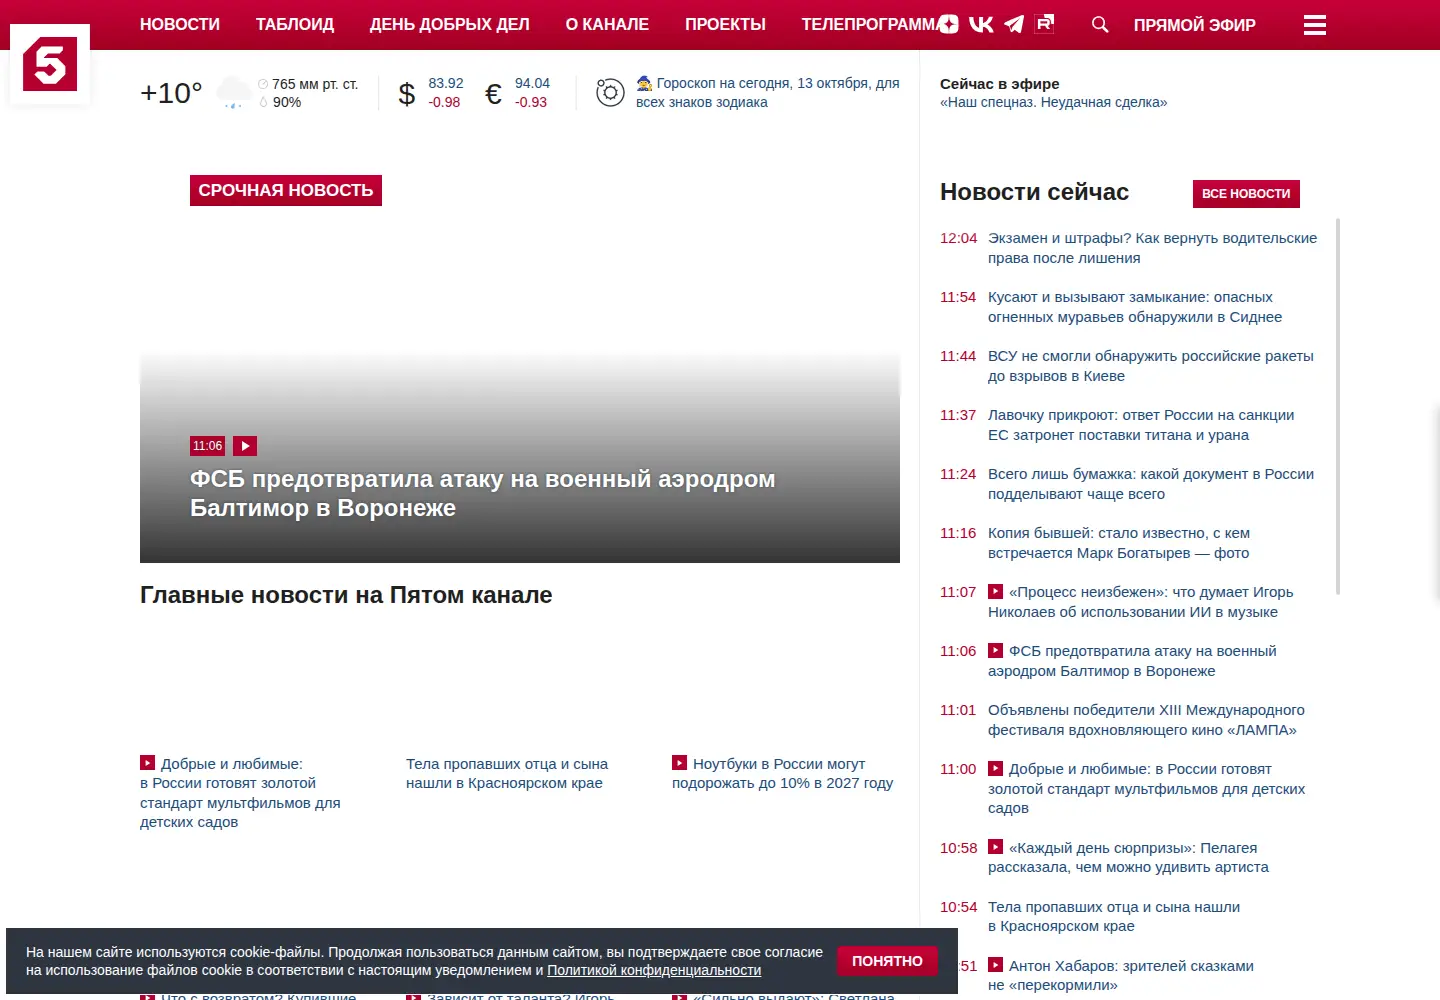This screenshot has width=1440, height=1000.
Task: Open main-feed story about bodies found in Krasnoyarsk
Action: click(x=507, y=773)
